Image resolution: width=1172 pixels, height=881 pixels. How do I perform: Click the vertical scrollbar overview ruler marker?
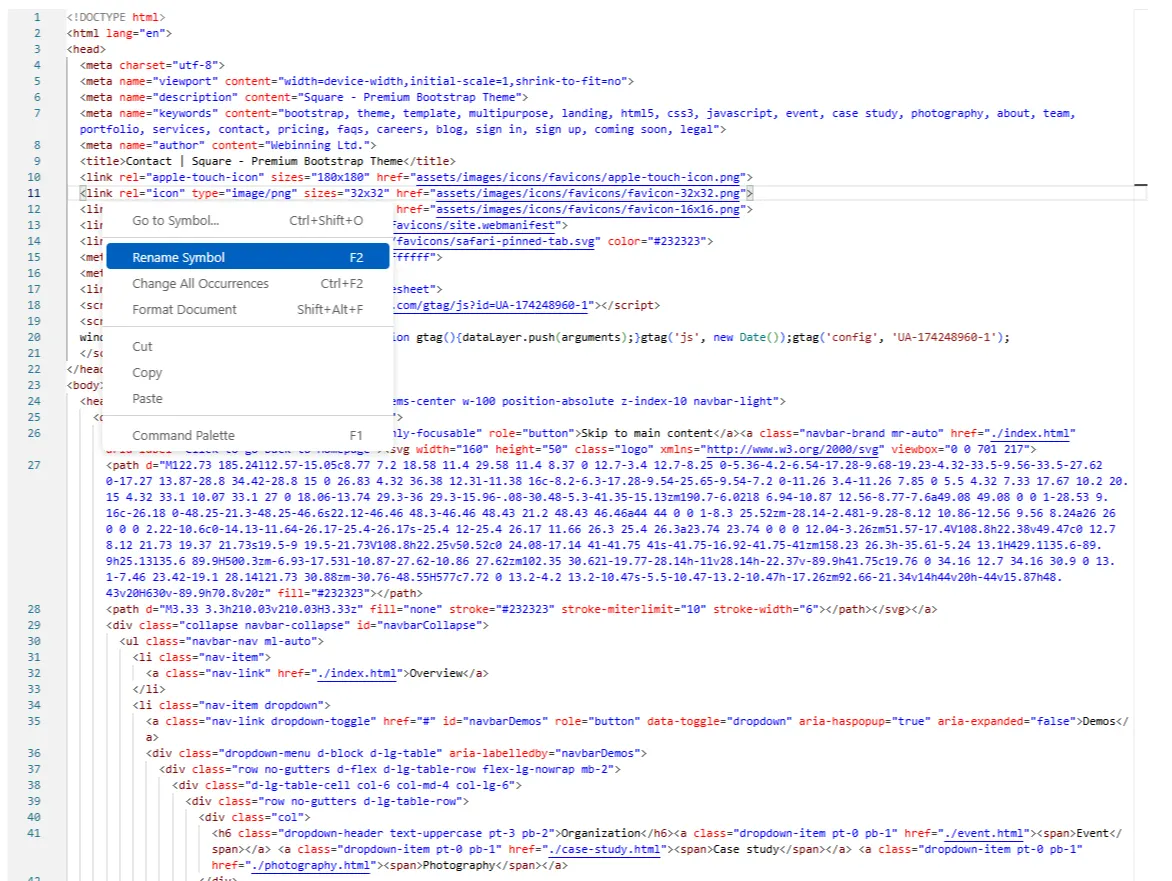(1141, 184)
